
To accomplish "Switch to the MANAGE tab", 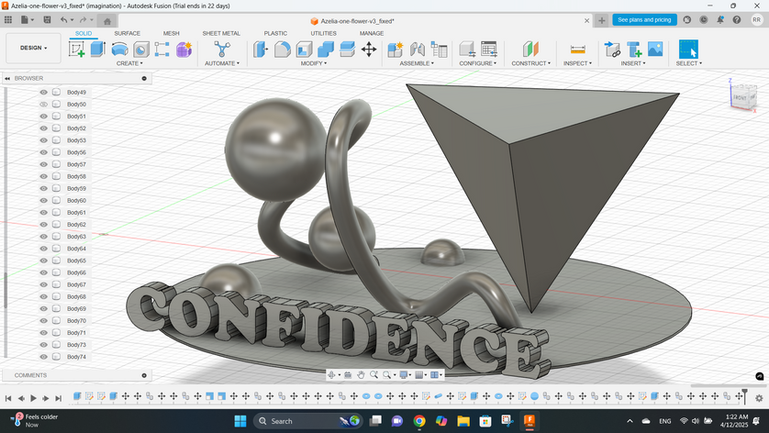I will point(371,33).
